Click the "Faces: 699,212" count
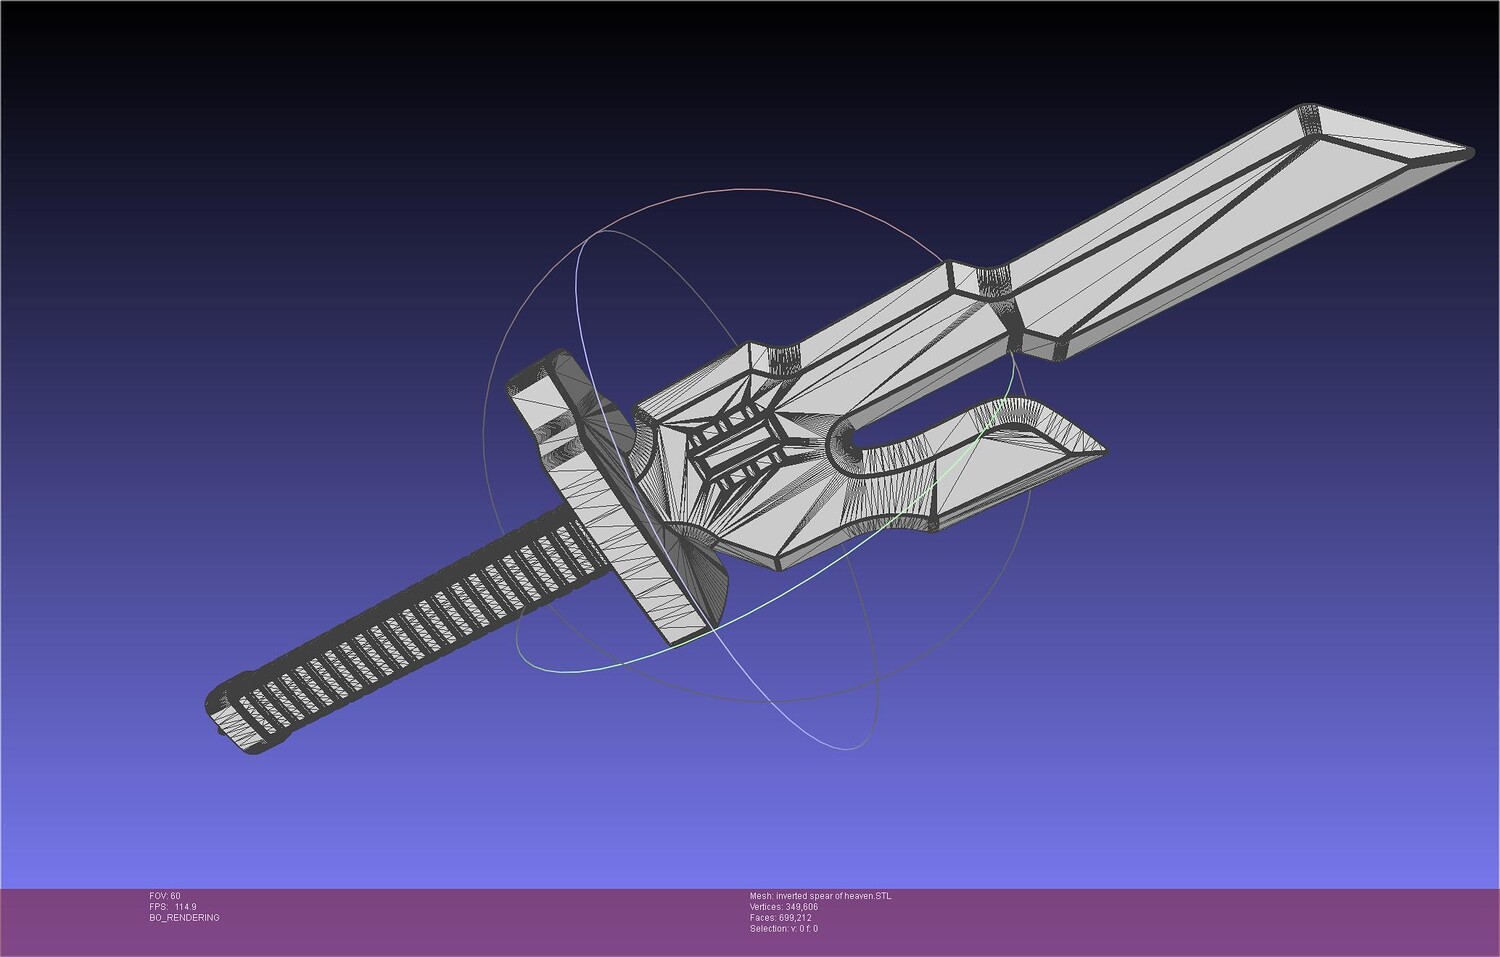The height and width of the screenshot is (957, 1500). (781, 918)
